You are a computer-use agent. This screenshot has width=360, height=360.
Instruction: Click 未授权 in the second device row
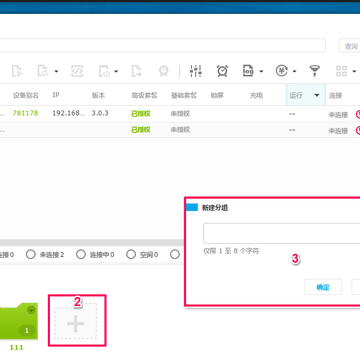tap(180, 130)
